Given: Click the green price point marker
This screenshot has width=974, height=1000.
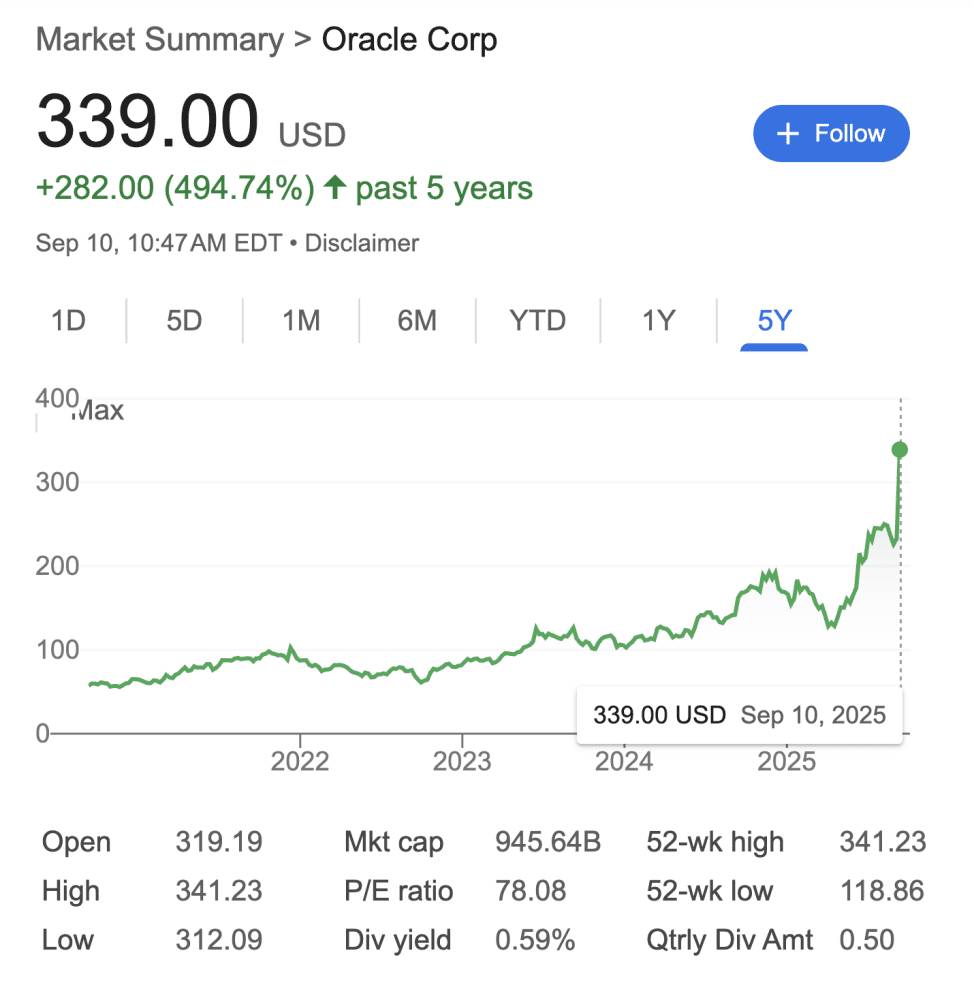Looking at the screenshot, I should point(900,450).
